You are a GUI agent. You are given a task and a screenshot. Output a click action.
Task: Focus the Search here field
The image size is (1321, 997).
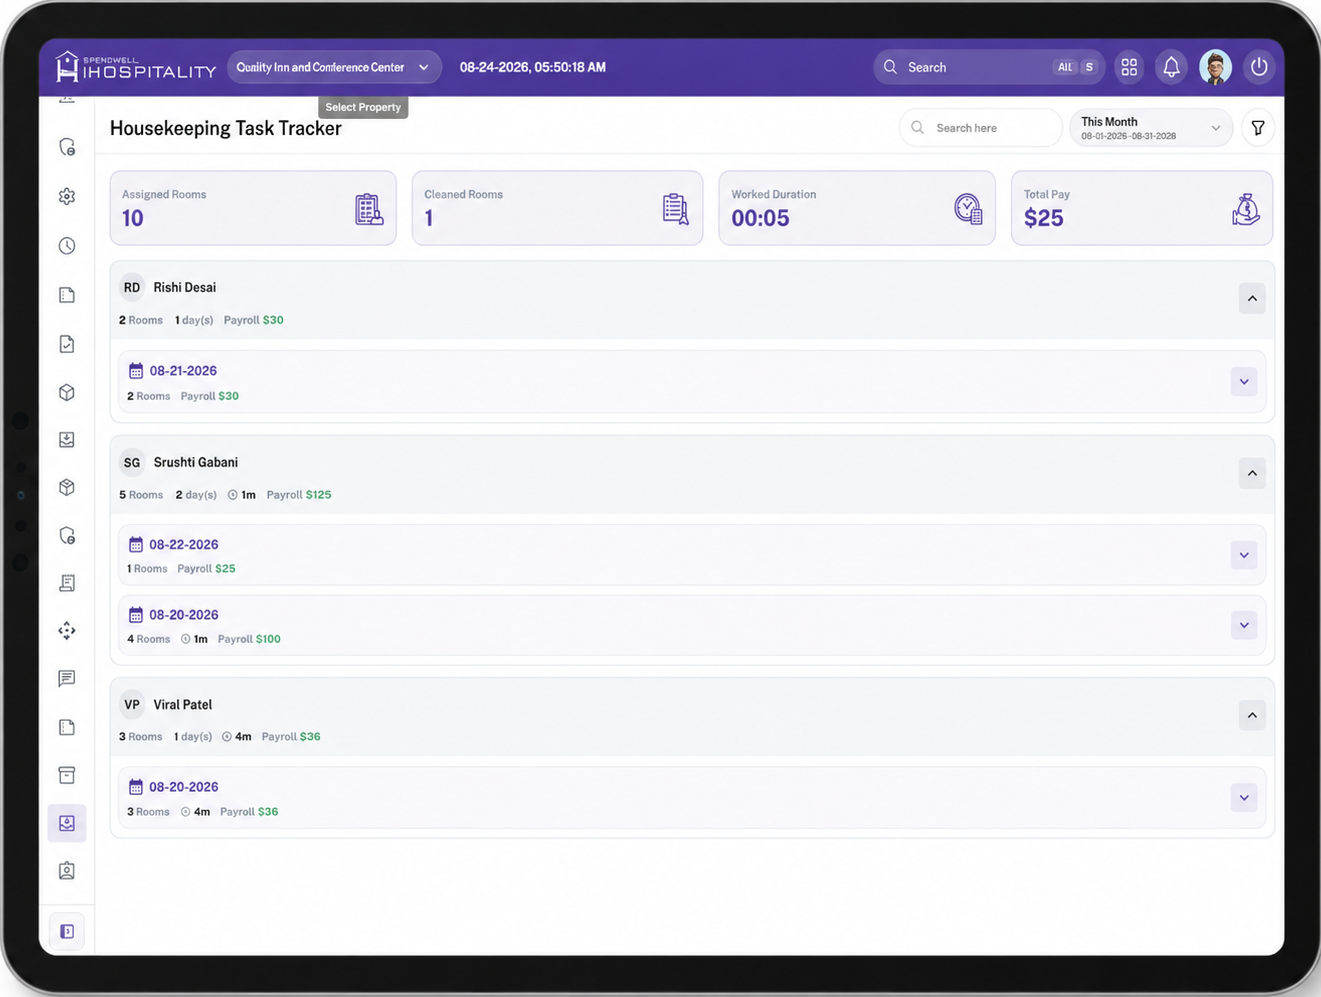click(x=980, y=128)
